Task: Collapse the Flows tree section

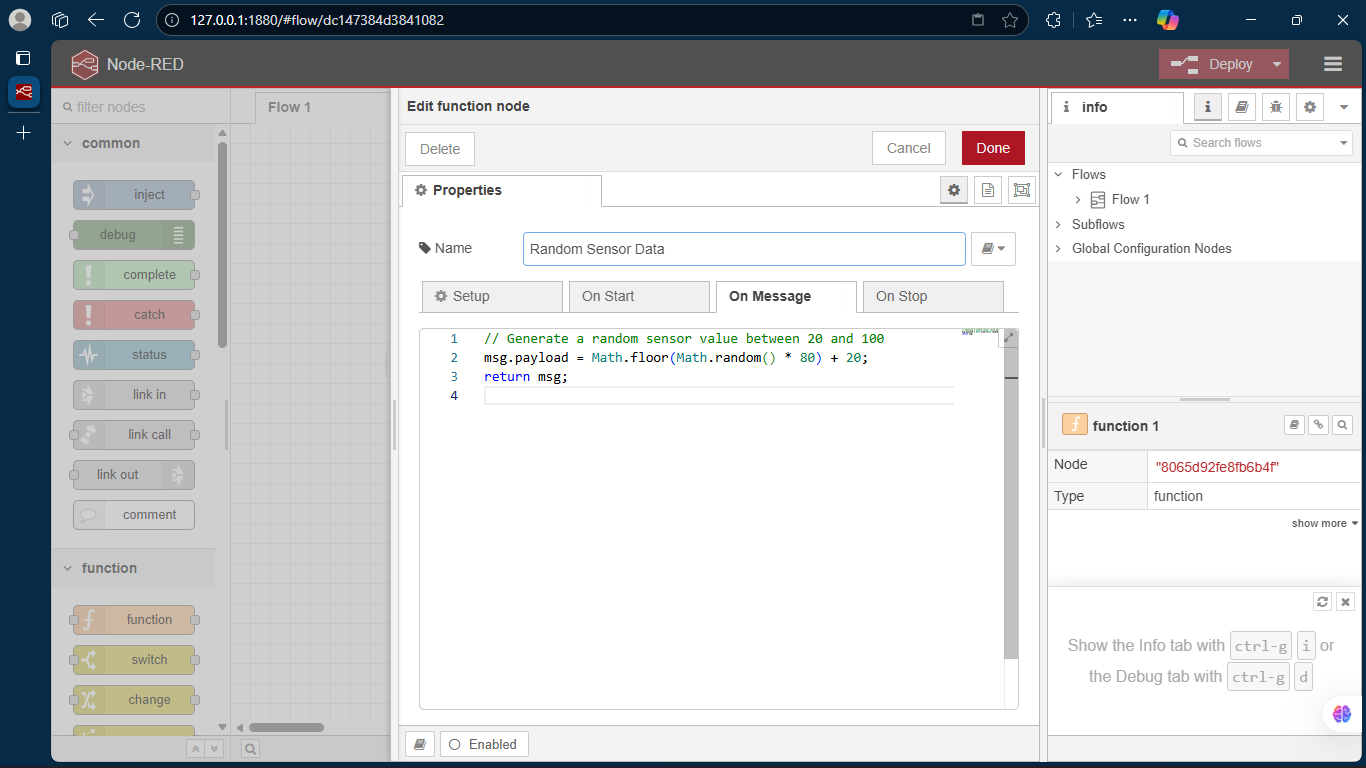Action: (1059, 174)
